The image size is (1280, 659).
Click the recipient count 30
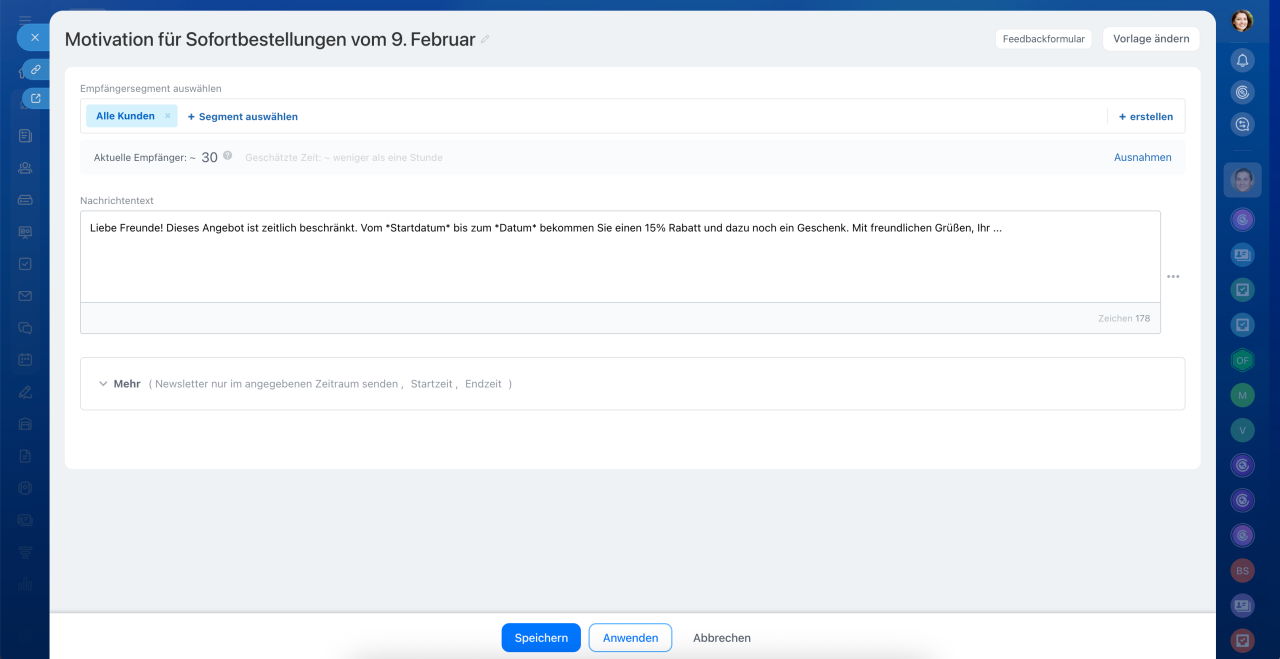point(210,157)
